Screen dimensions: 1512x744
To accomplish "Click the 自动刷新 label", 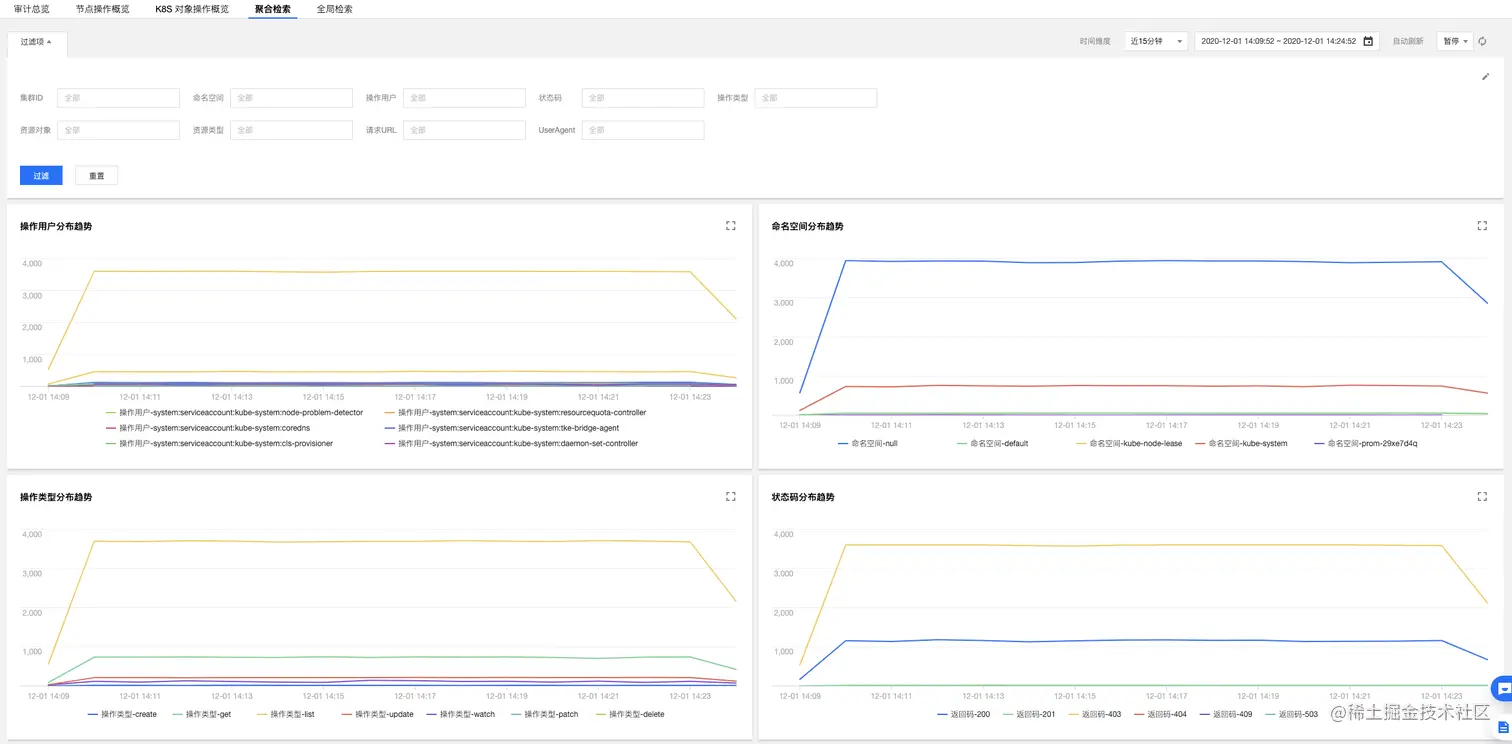I will pos(1408,41).
